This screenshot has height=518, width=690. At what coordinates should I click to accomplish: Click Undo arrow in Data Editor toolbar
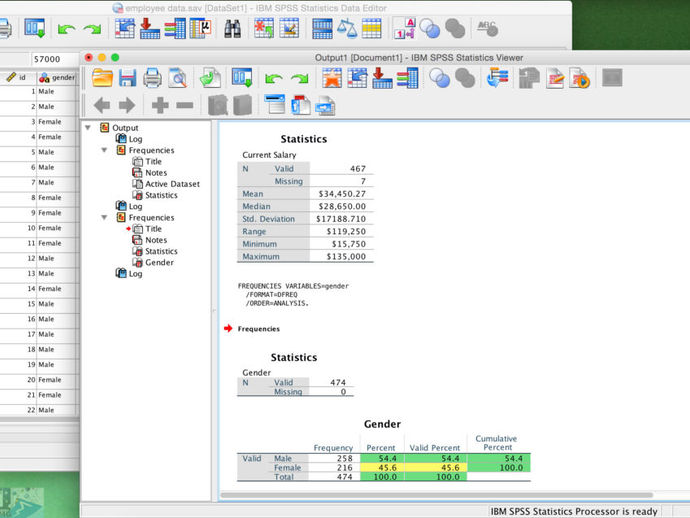pos(66,29)
